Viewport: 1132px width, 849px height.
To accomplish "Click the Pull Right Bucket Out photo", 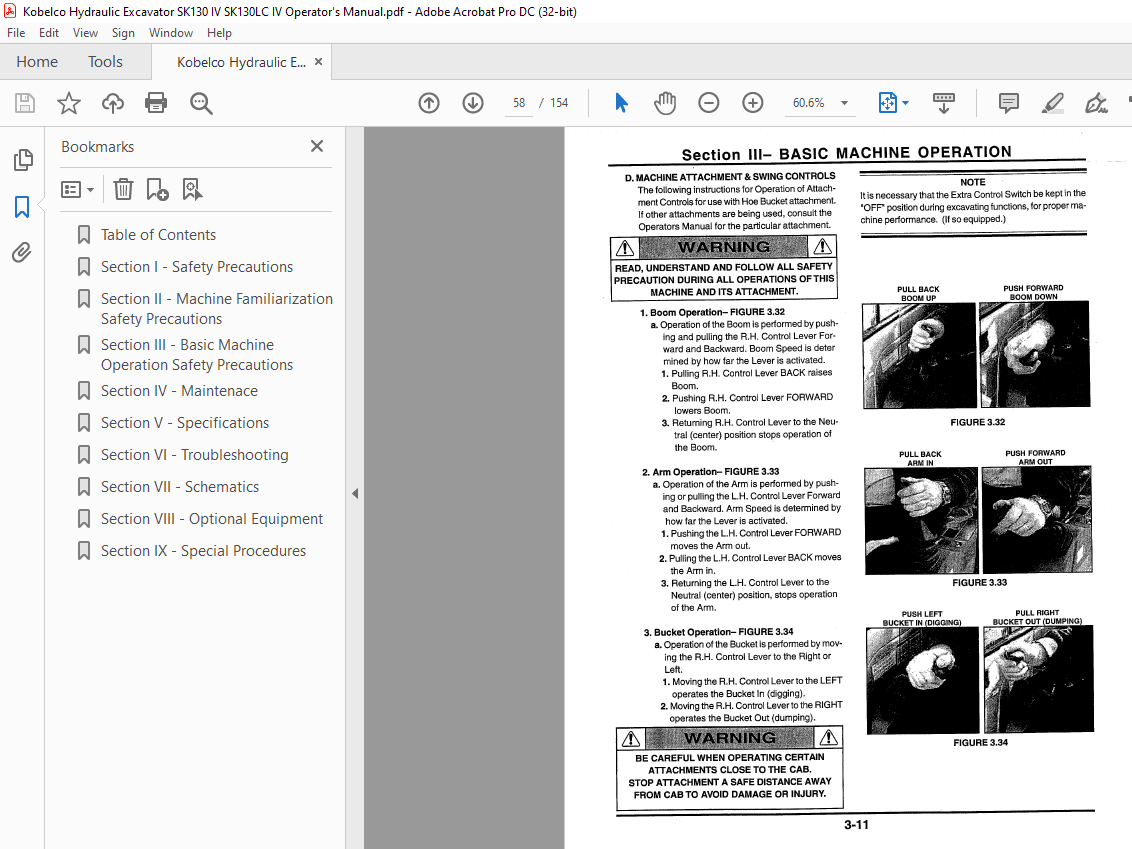I will 1038,679.
